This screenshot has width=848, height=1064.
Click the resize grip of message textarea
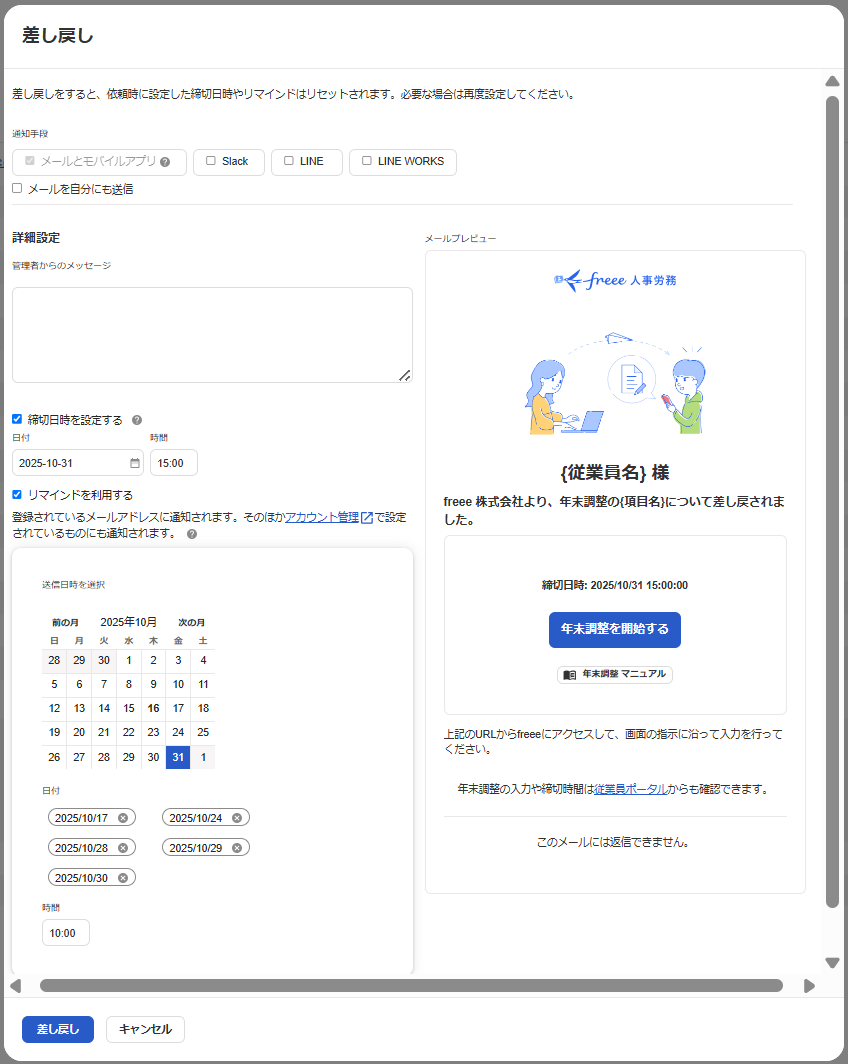pyautogui.click(x=404, y=375)
